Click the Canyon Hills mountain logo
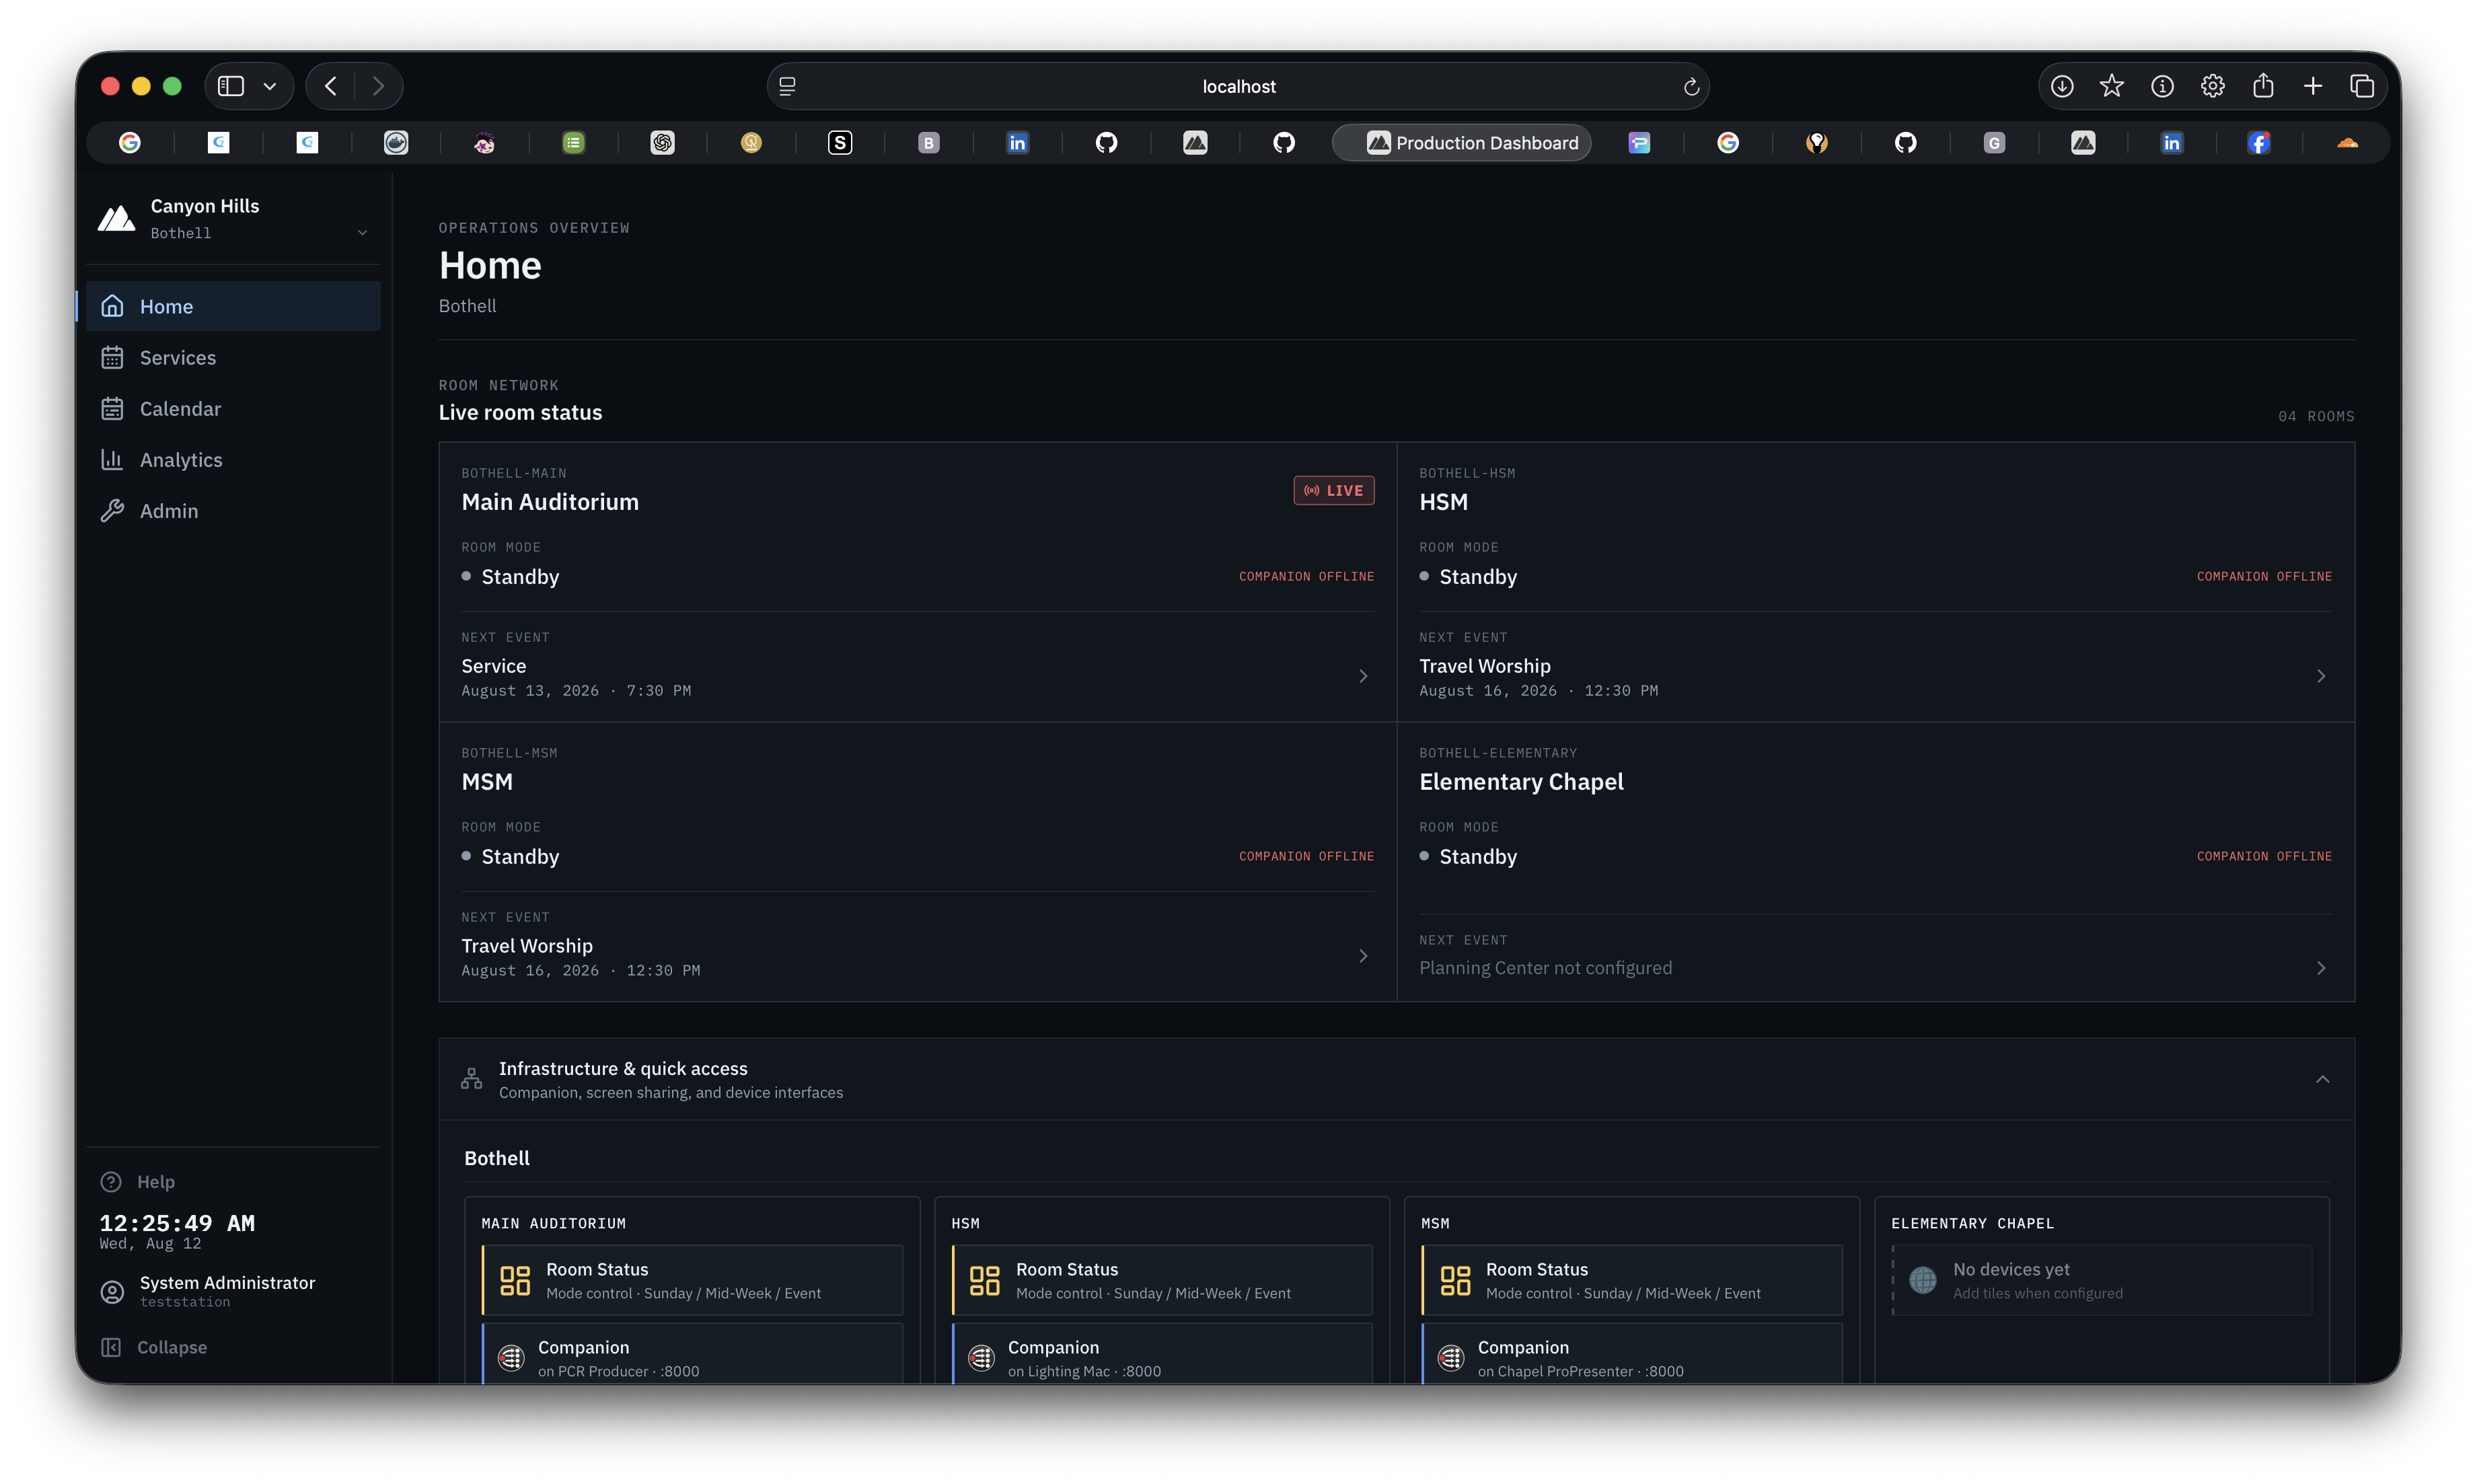This screenshot has height=1484, width=2477. 117,217
